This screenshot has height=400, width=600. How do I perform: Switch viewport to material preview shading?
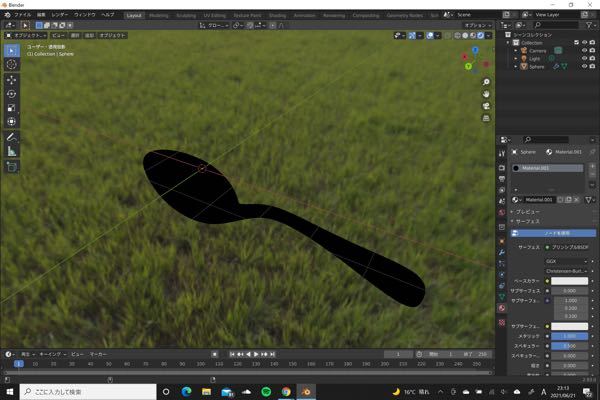473,36
